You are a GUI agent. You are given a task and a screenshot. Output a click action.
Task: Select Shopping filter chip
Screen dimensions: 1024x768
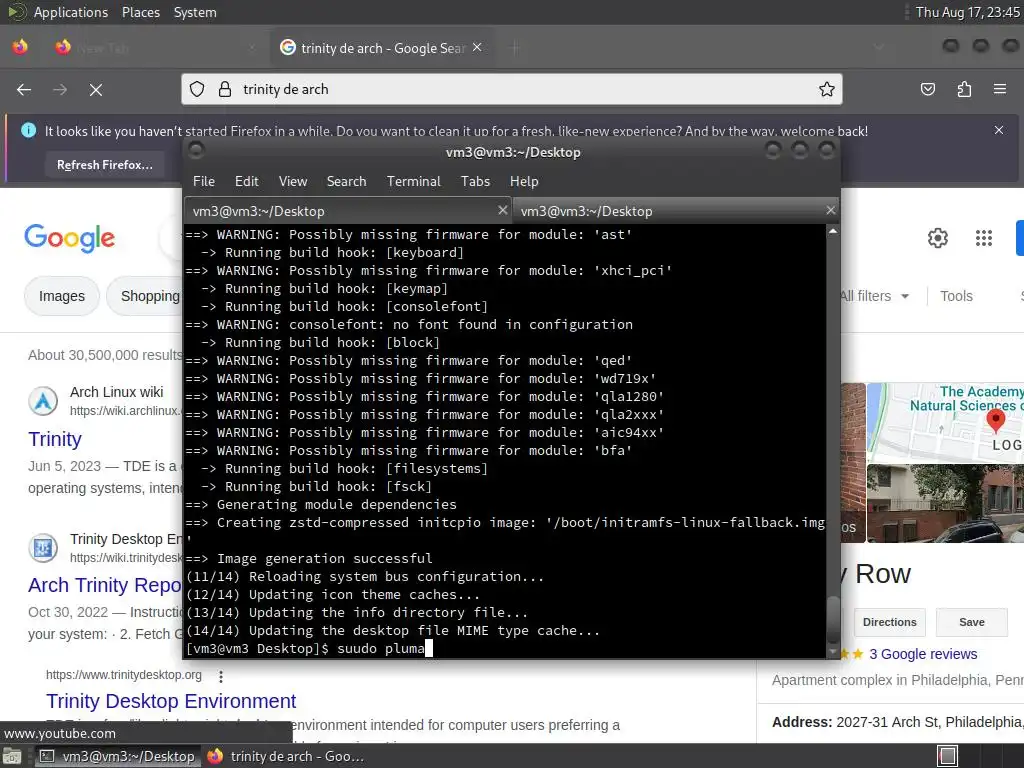point(145,296)
